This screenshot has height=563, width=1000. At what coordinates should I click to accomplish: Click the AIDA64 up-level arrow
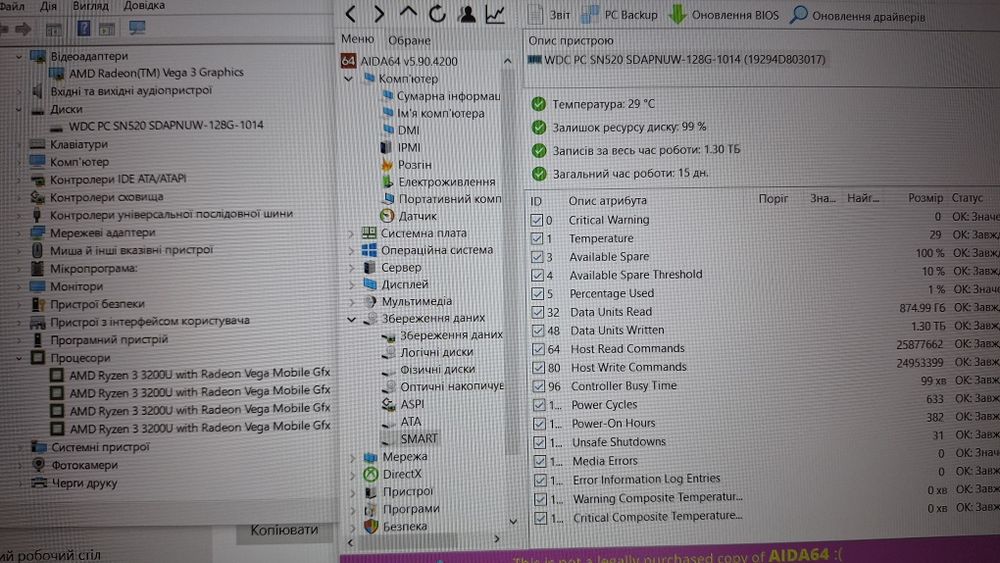(x=408, y=12)
